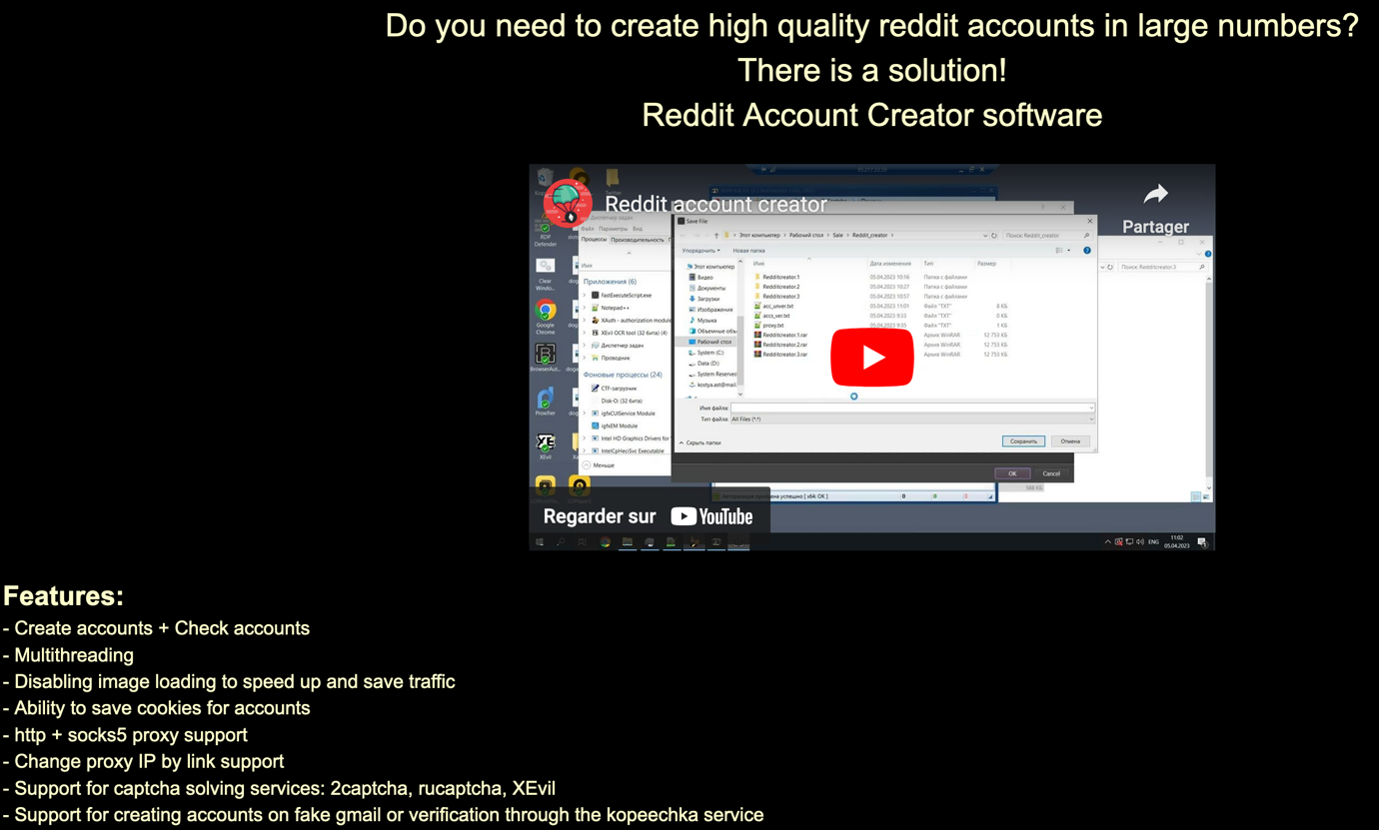Viewport: 1384px width, 834px height.
Task: Play the embedded YouTube video
Action: coord(871,357)
